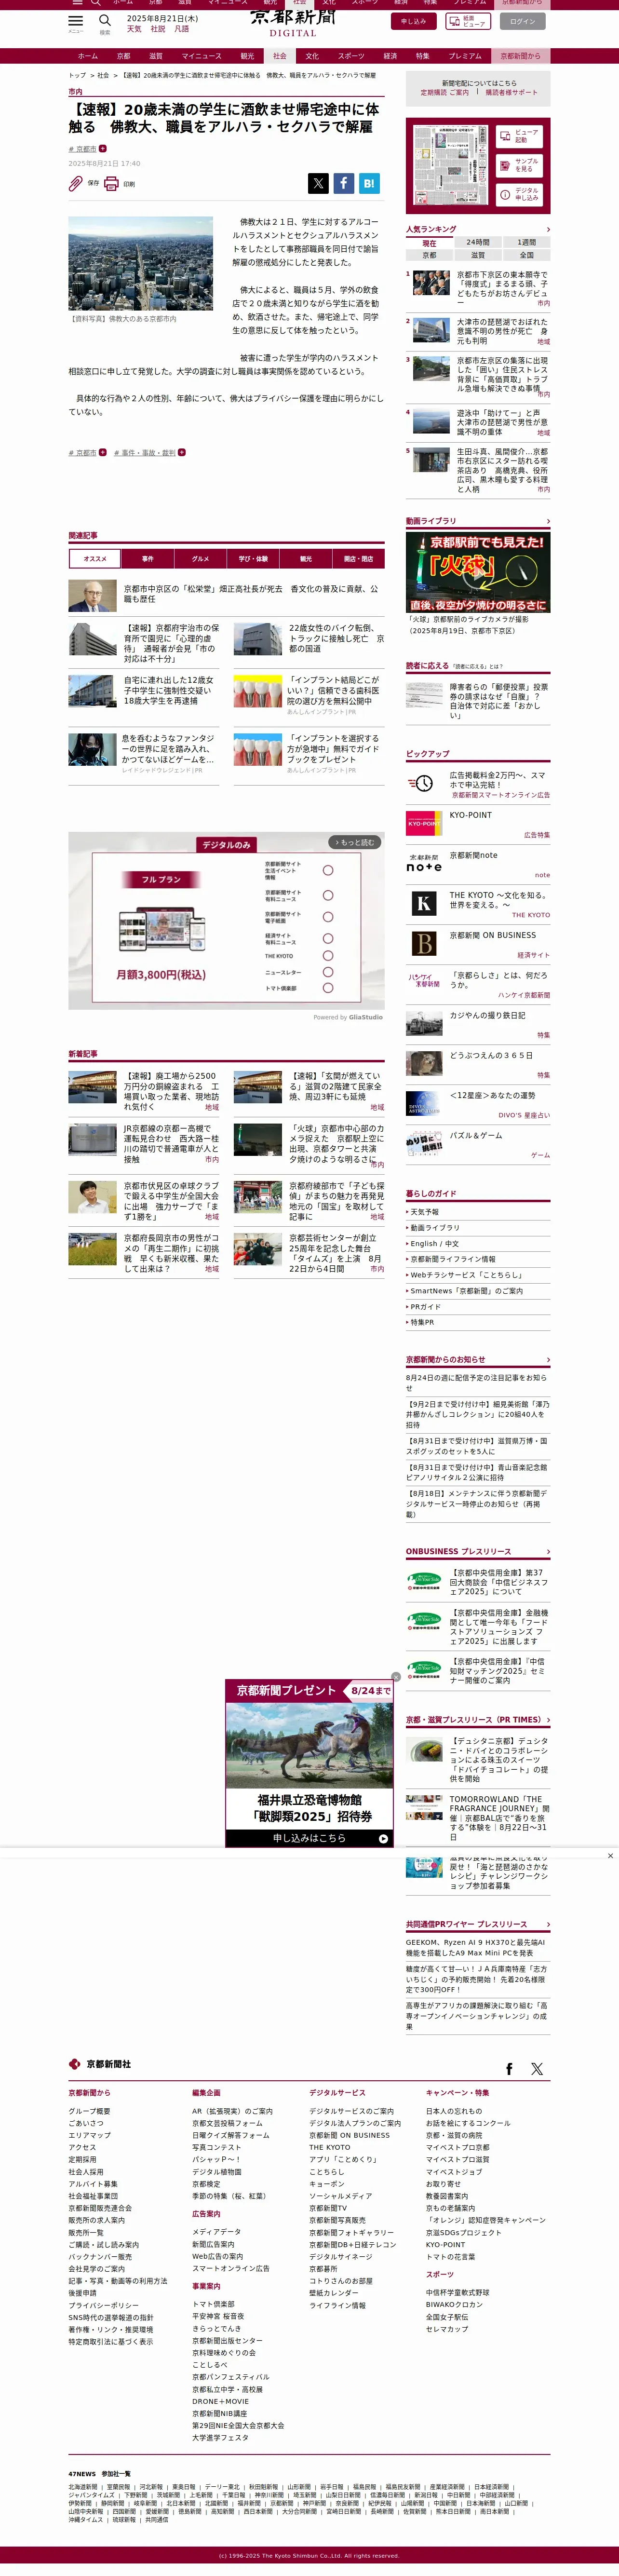Open the 社会 breadcrumb link

coord(103,75)
